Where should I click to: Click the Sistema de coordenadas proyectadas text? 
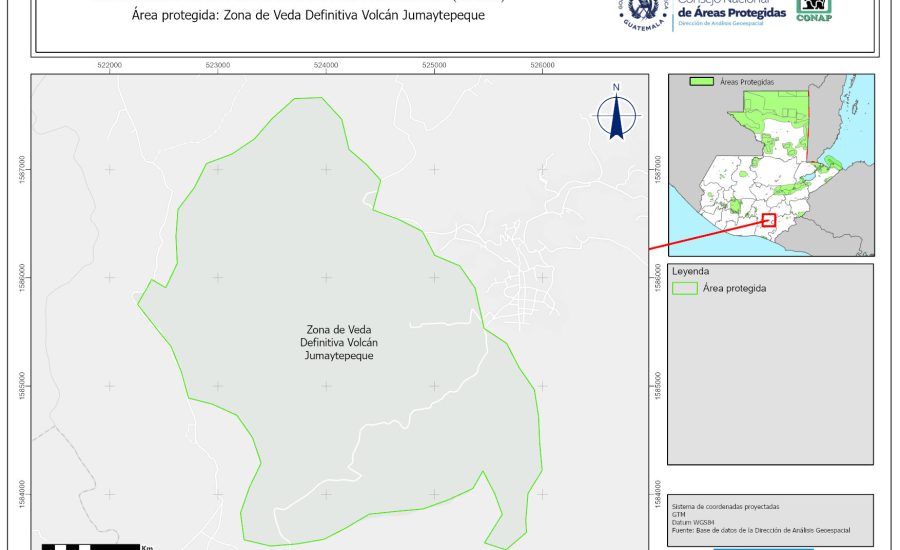726,507
